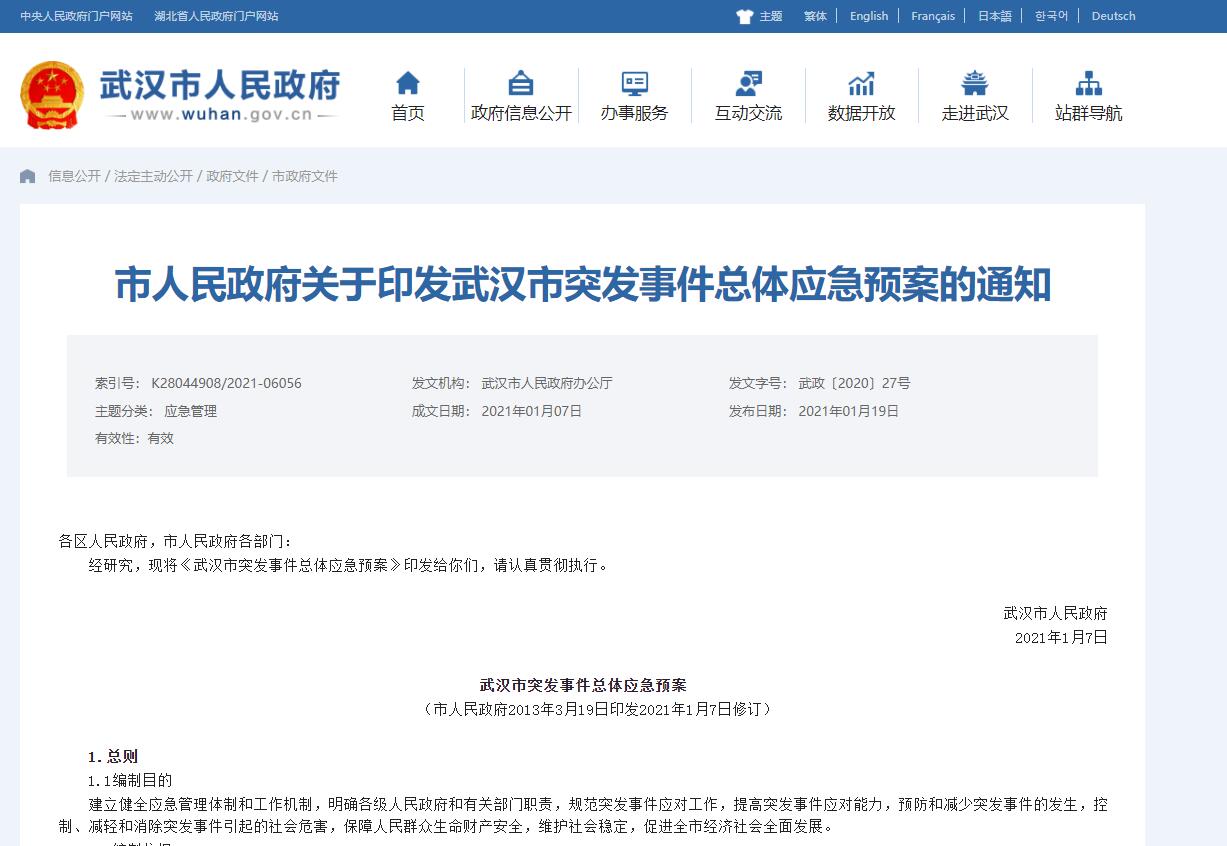Go to 法定主动公开 breadcrumb
The image size is (1227, 846).
click(153, 176)
